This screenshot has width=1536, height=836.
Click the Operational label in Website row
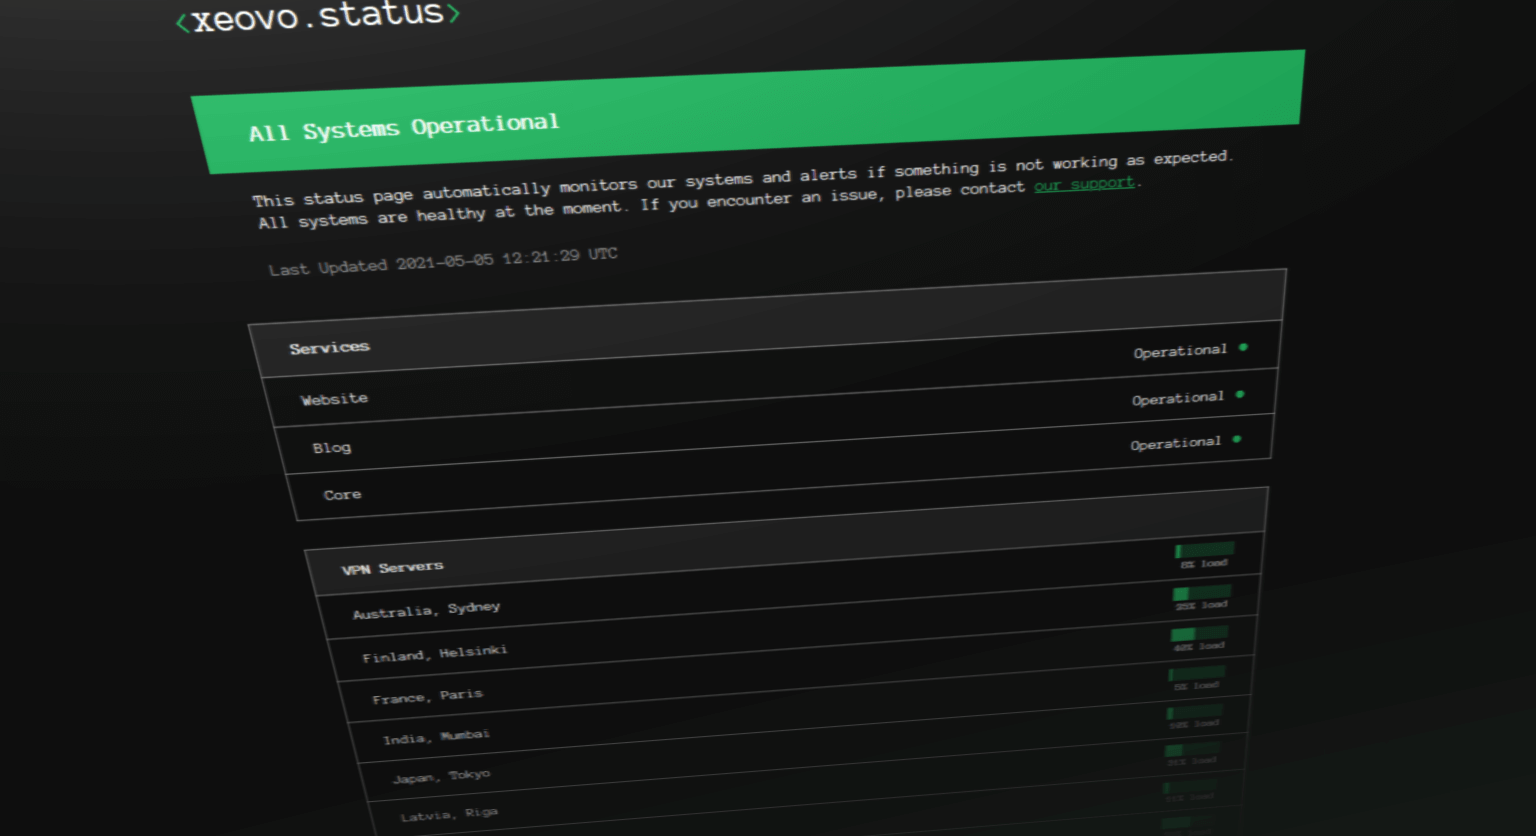[x=1180, y=351]
